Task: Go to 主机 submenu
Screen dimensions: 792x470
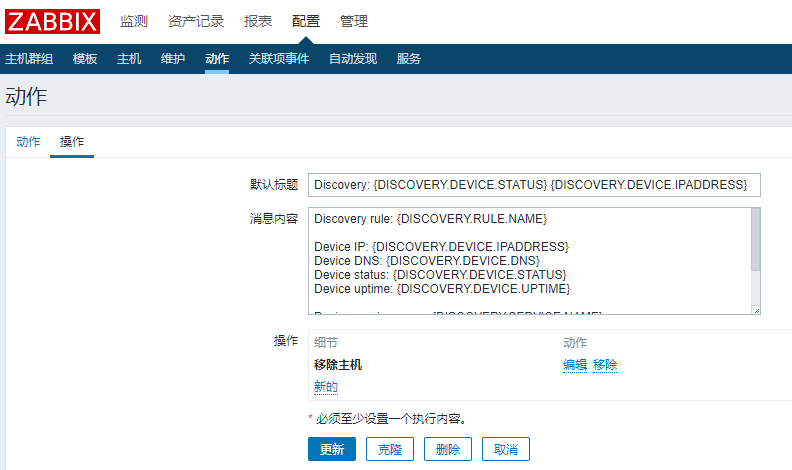Action: [x=129, y=59]
